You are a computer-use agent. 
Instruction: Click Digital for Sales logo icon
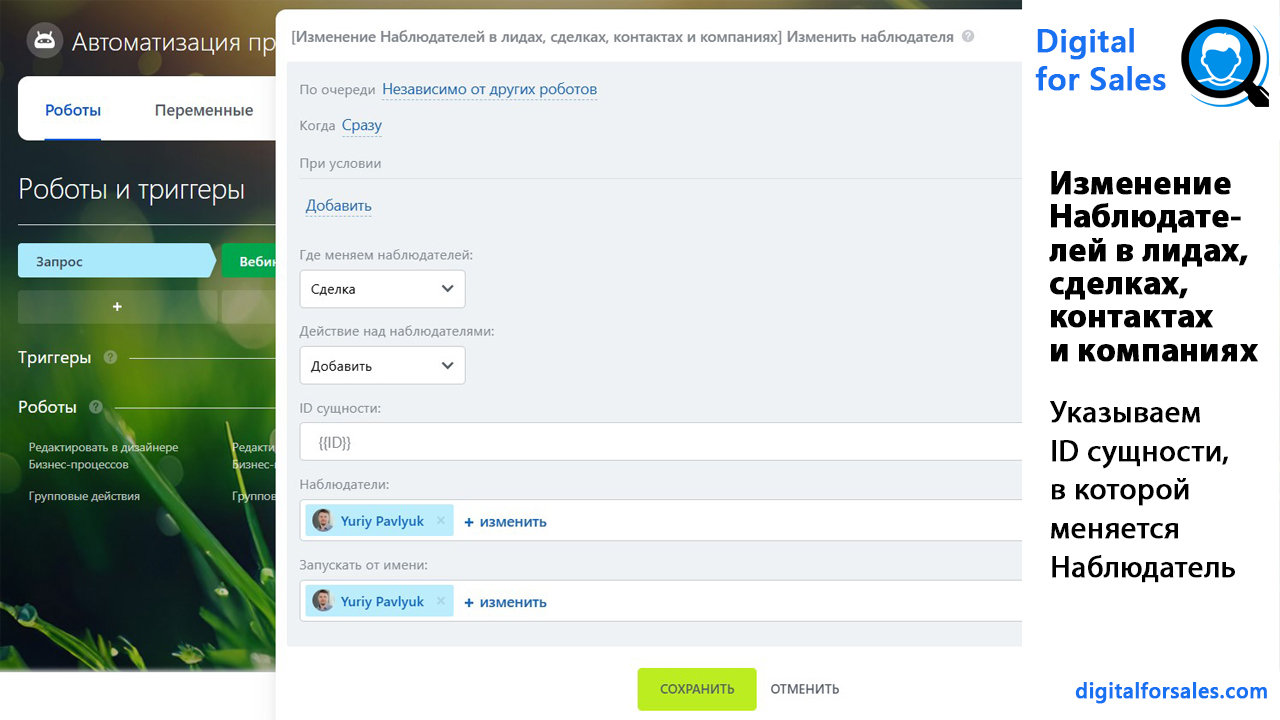point(1223,63)
